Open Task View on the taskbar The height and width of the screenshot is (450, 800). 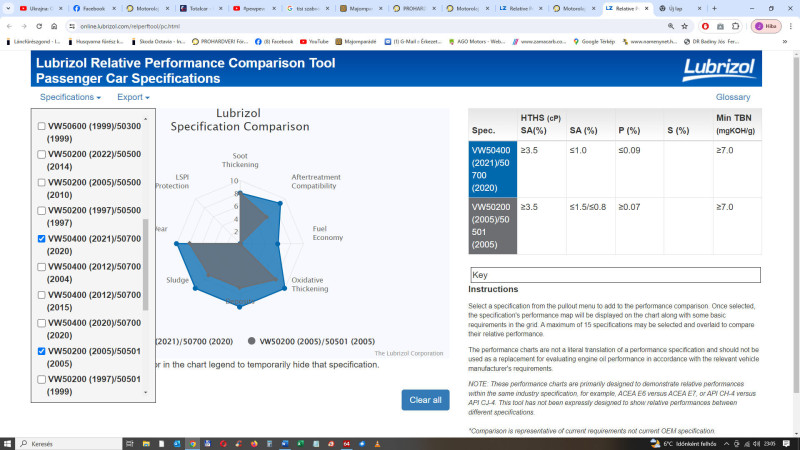coord(130,444)
